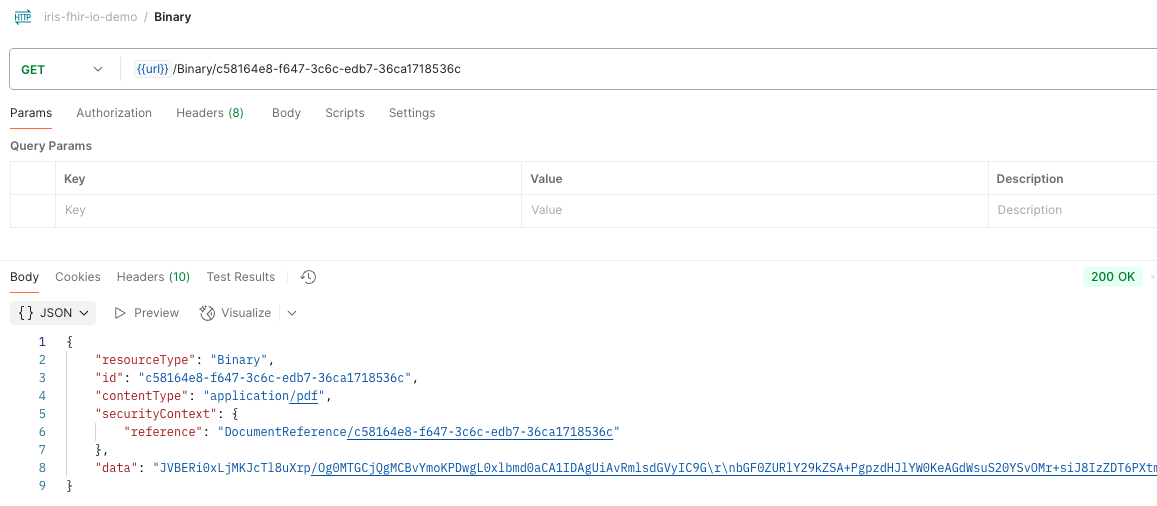View the response Headers (10) tab
1157x506 pixels.
coord(153,277)
